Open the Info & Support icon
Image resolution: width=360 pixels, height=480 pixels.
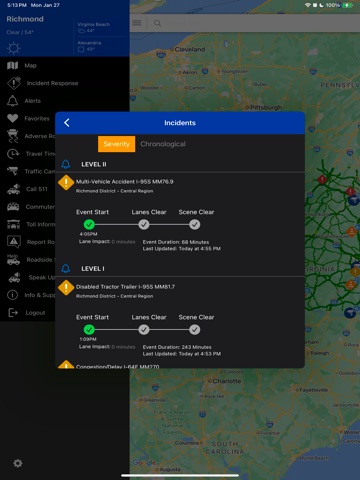coord(13,295)
